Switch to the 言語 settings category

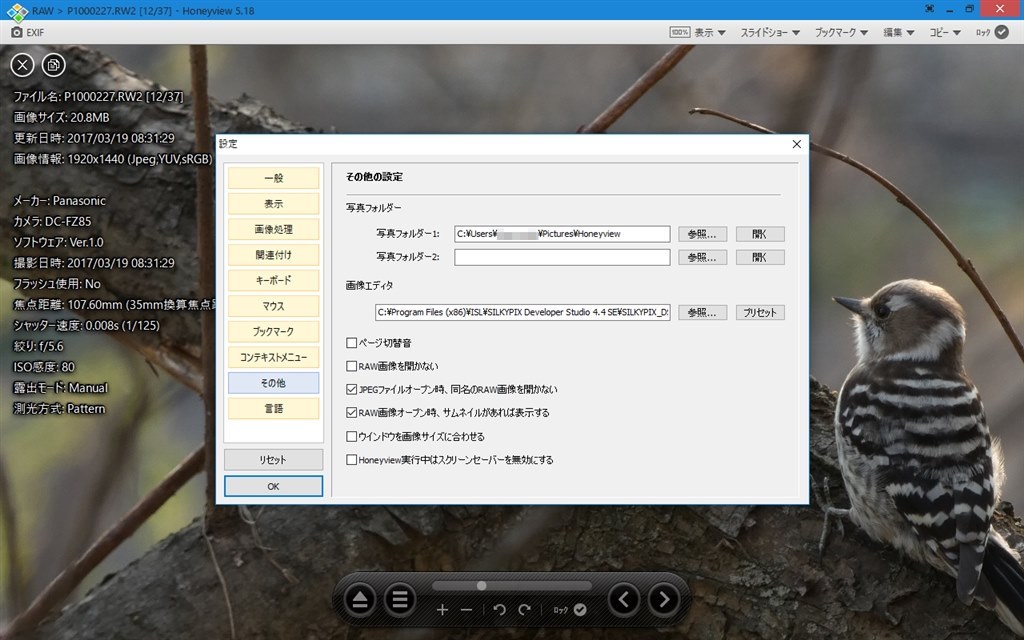click(x=273, y=408)
